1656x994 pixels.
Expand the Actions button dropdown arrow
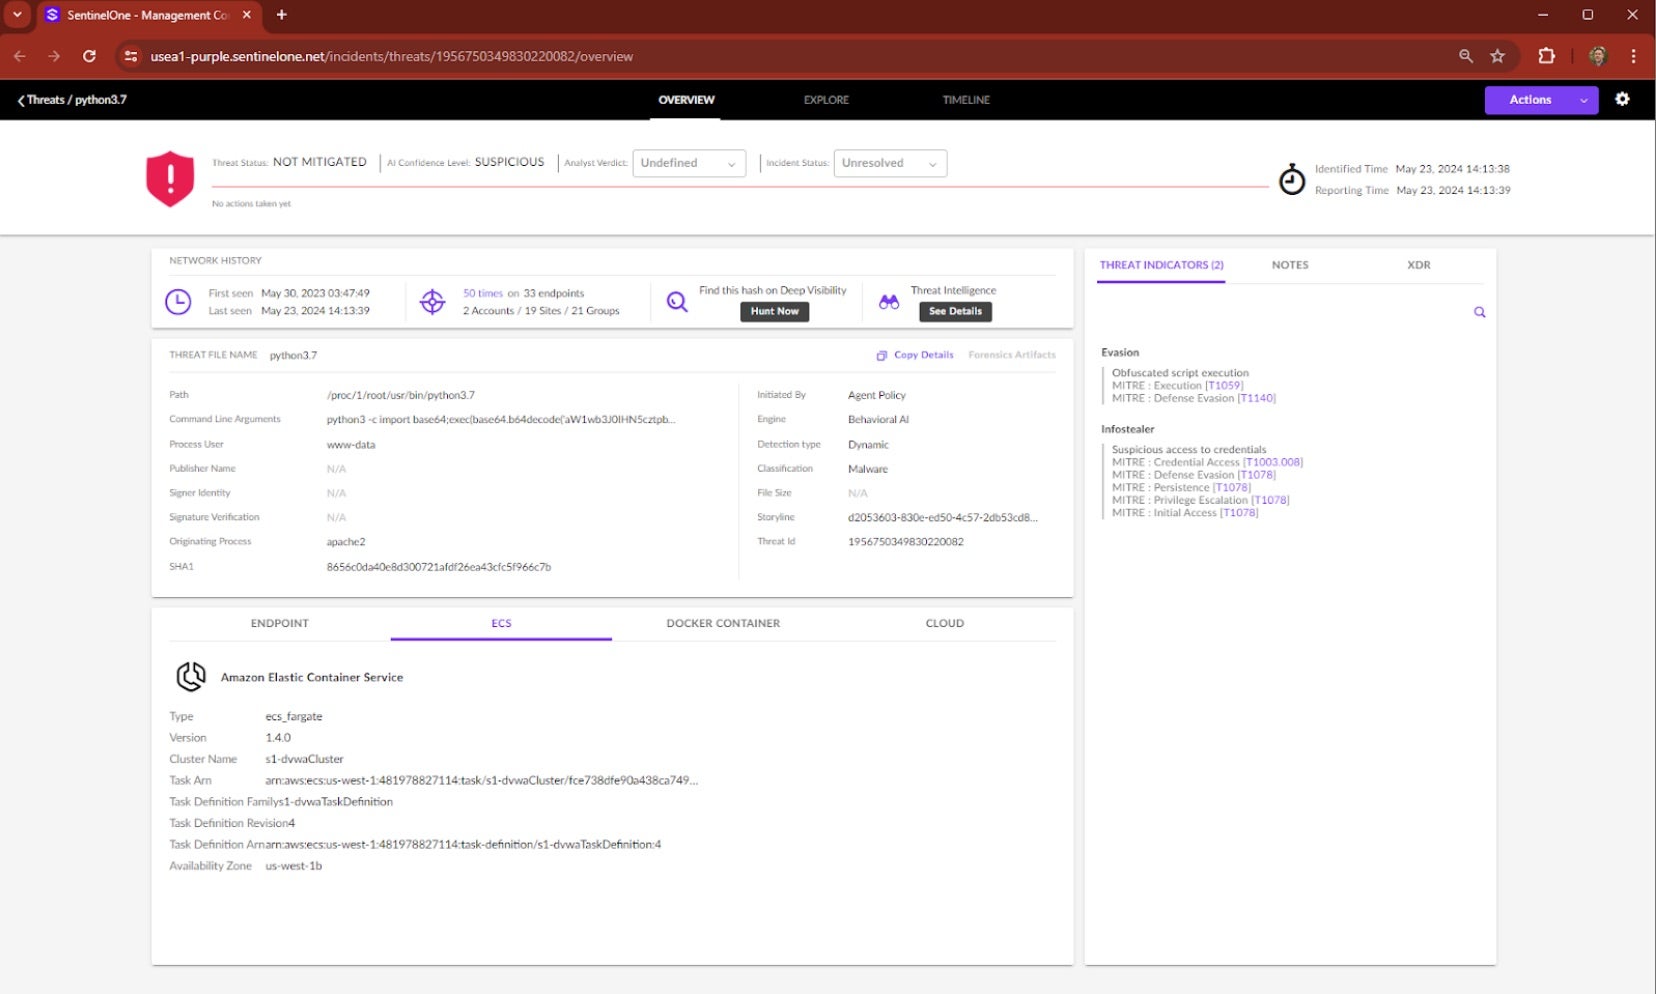click(1584, 100)
